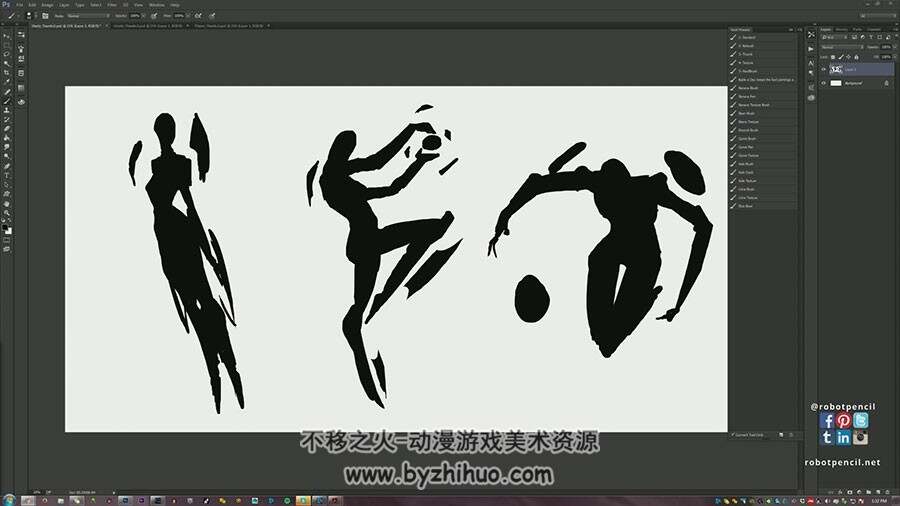Open Flow slider dropdown in options bar
This screenshot has height=506, width=900.
coord(188,15)
